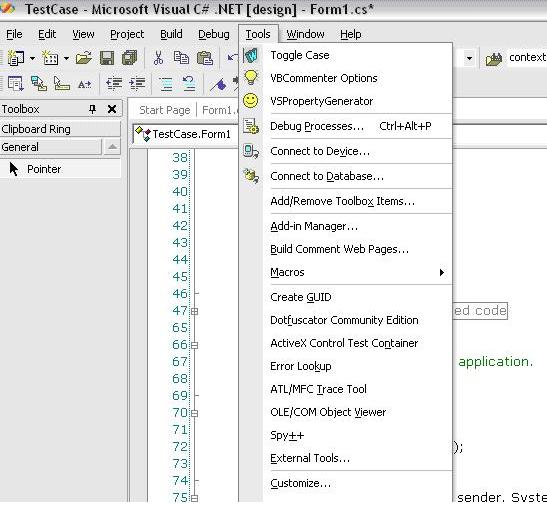Choose Connect to Device... menu entry

[345, 151]
